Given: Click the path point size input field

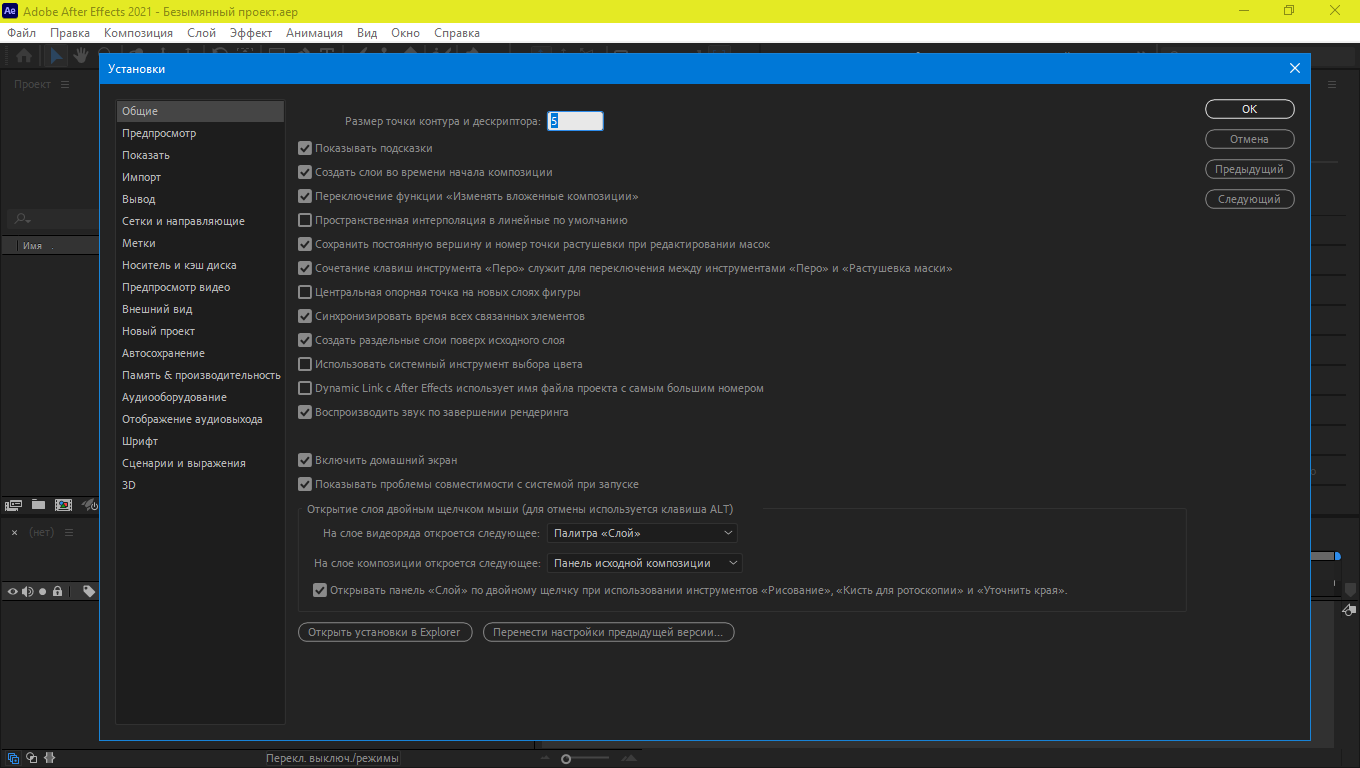Looking at the screenshot, I should pyautogui.click(x=575, y=121).
